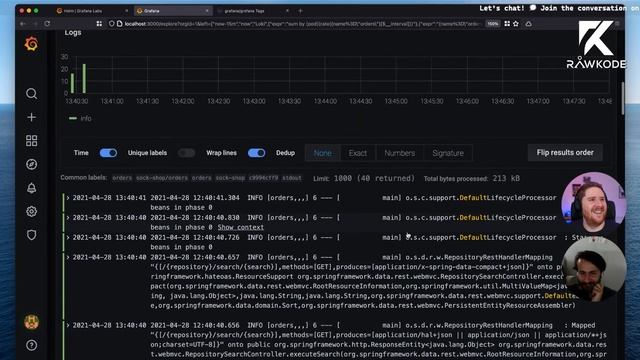
Task: Open the Help question mark icon
Action: click(31, 345)
